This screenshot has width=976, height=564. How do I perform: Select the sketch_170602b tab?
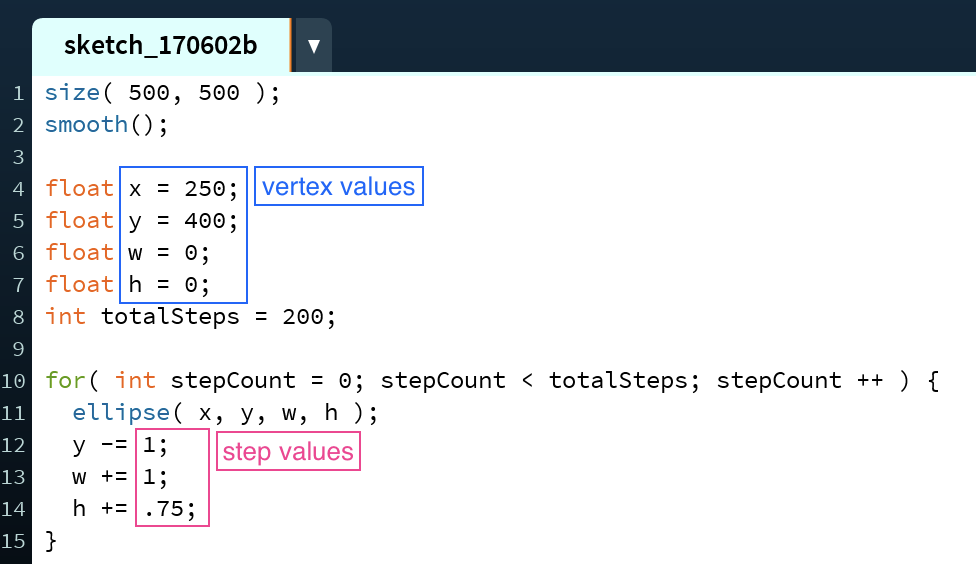pyautogui.click(x=161, y=45)
